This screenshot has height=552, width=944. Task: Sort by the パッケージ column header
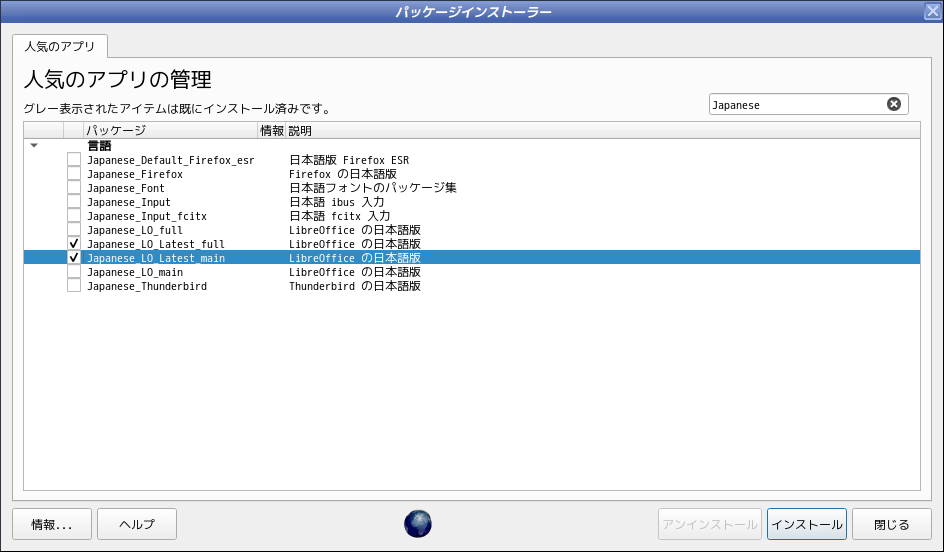[x=170, y=130]
